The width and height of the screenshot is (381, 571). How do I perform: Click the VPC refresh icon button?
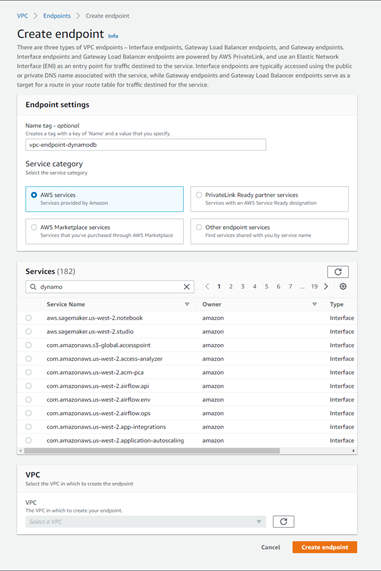click(283, 521)
